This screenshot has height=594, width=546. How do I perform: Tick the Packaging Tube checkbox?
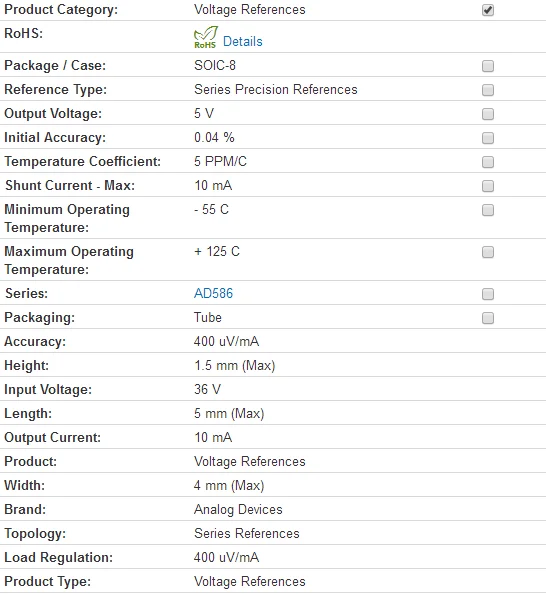click(x=488, y=318)
